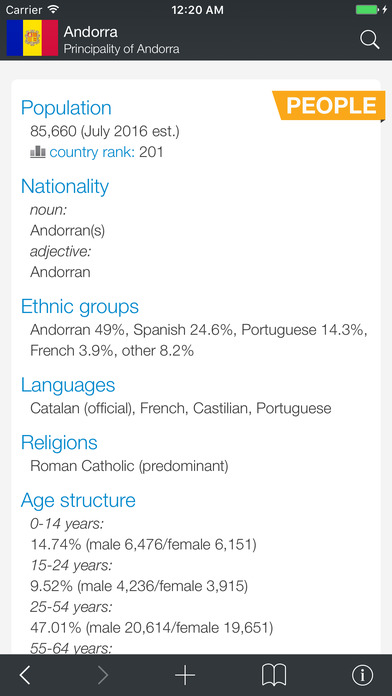Viewport: 392px width, 696px height.
Task: Go back with the left arrow
Action: click(25, 675)
